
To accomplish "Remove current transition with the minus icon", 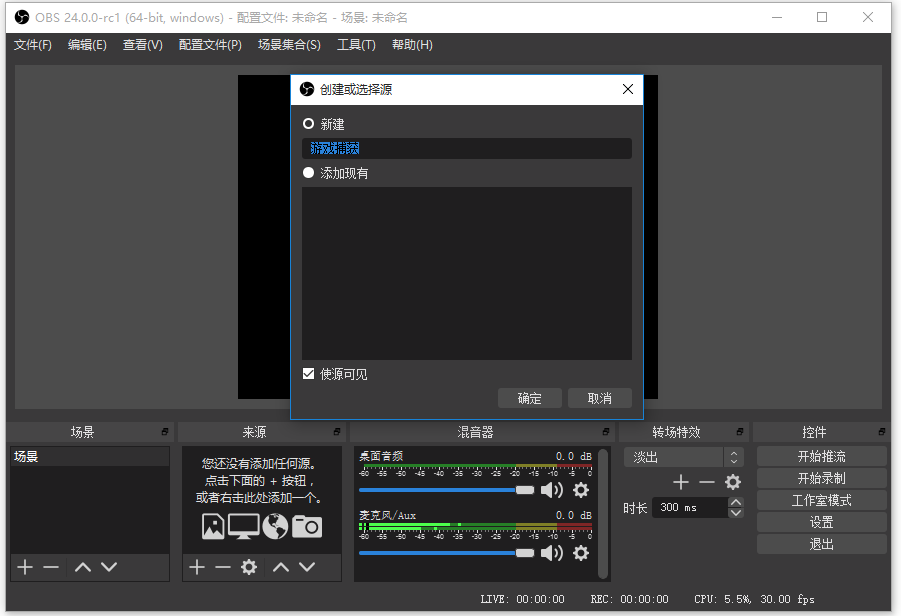I will (706, 481).
